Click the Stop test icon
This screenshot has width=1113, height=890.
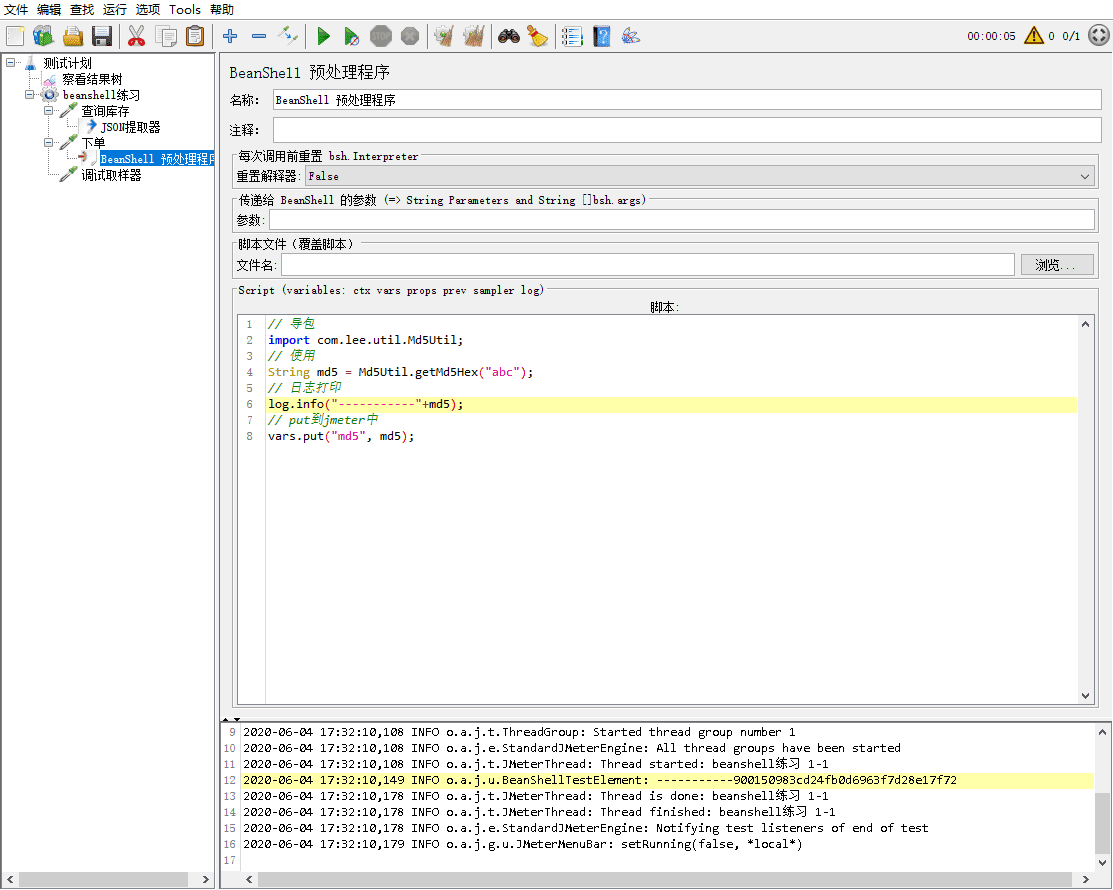tap(381, 35)
